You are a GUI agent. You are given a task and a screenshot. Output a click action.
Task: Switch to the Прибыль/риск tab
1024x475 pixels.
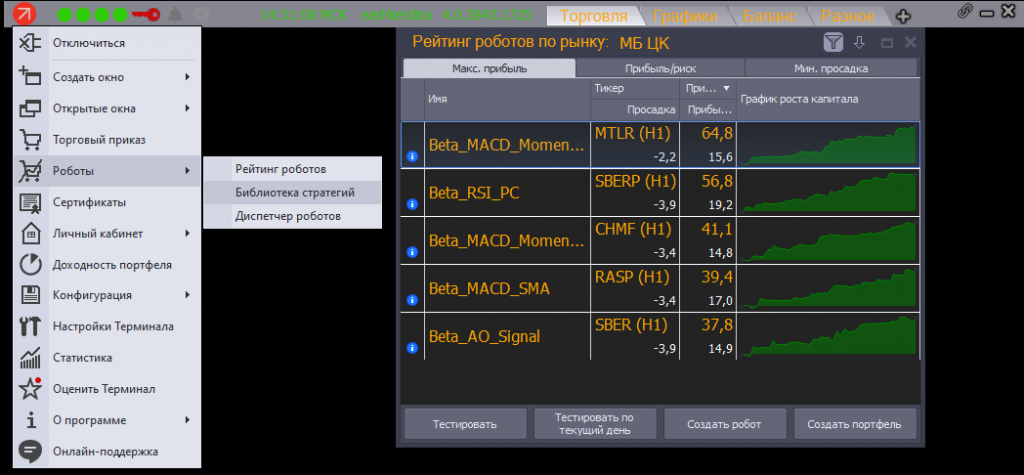[x=659, y=69]
